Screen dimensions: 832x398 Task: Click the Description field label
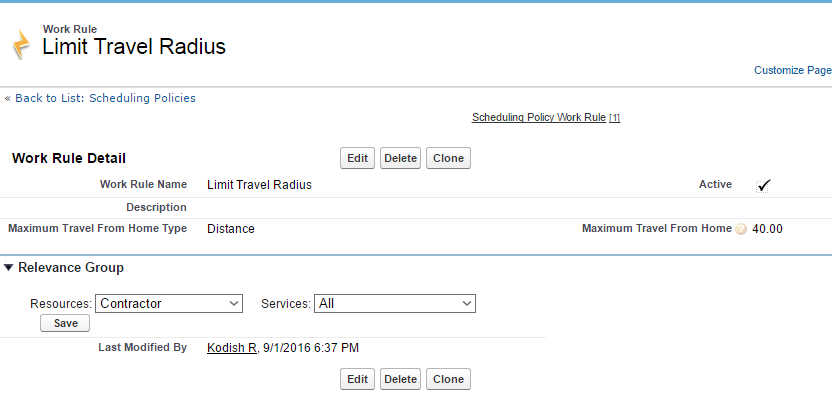pyautogui.click(x=157, y=207)
